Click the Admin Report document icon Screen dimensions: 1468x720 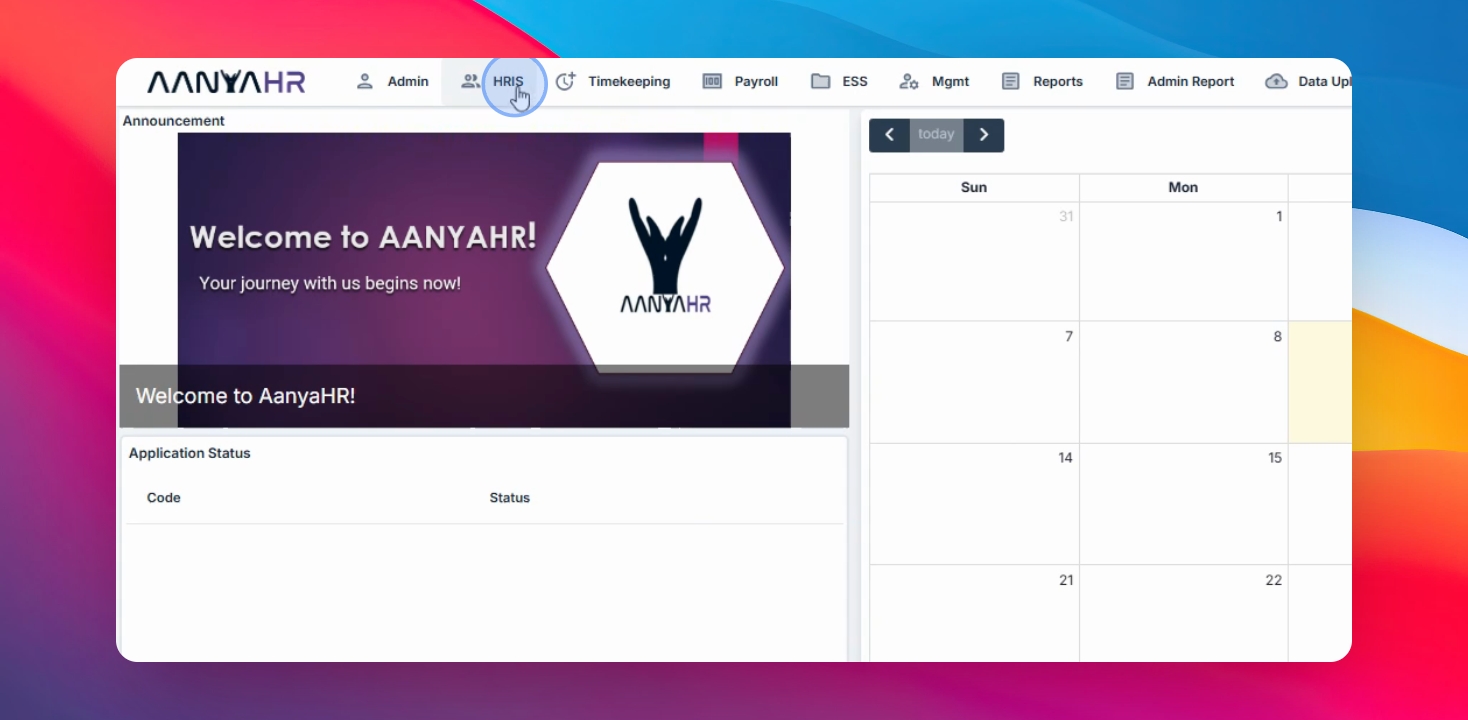tap(1125, 82)
